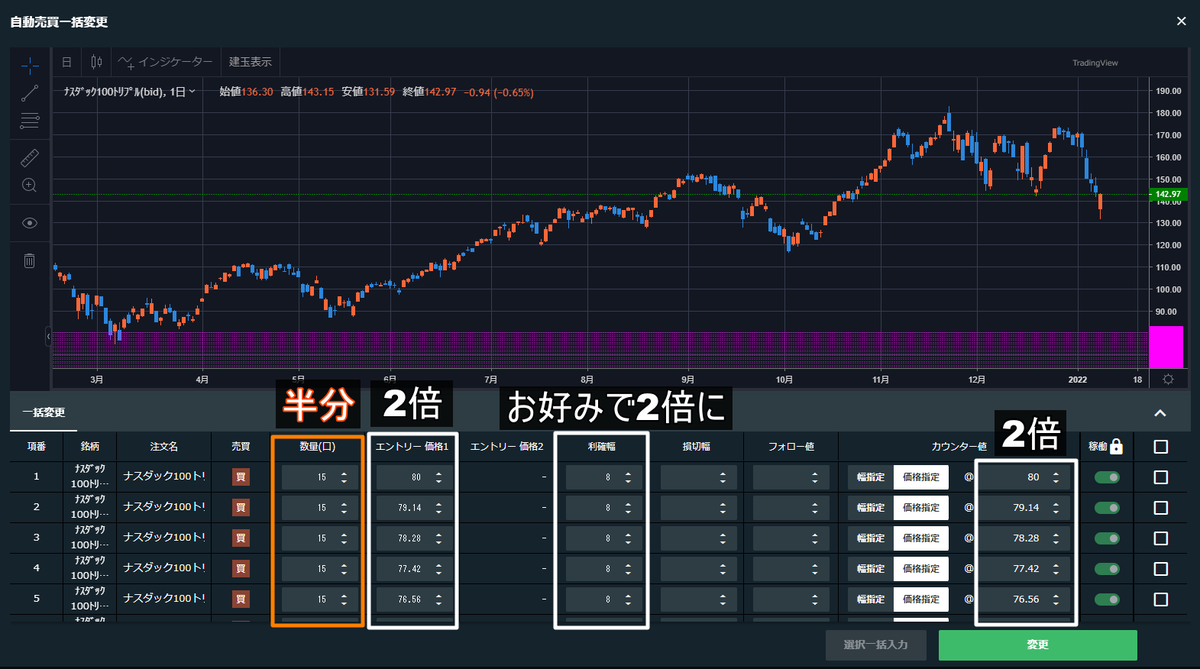The image size is (1200, 669).
Task: Activate the ruler measure tool
Action: pyautogui.click(x=30, y=157)
